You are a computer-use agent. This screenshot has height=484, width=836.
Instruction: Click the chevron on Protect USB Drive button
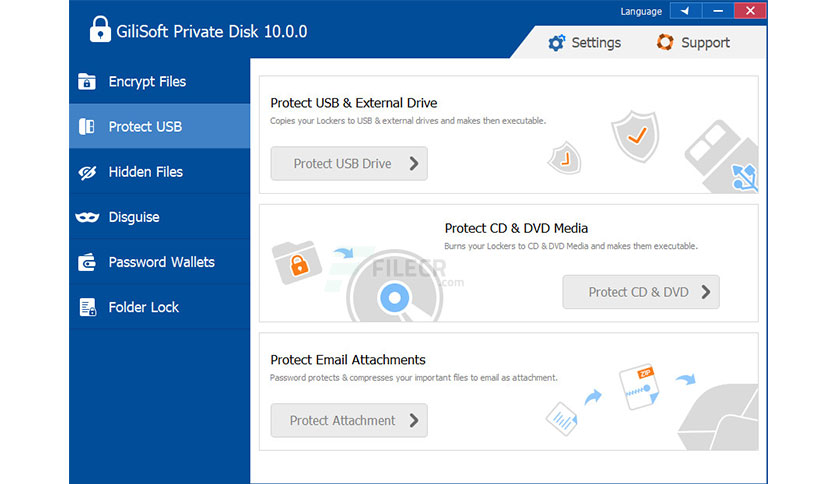[x=414, y=164]
